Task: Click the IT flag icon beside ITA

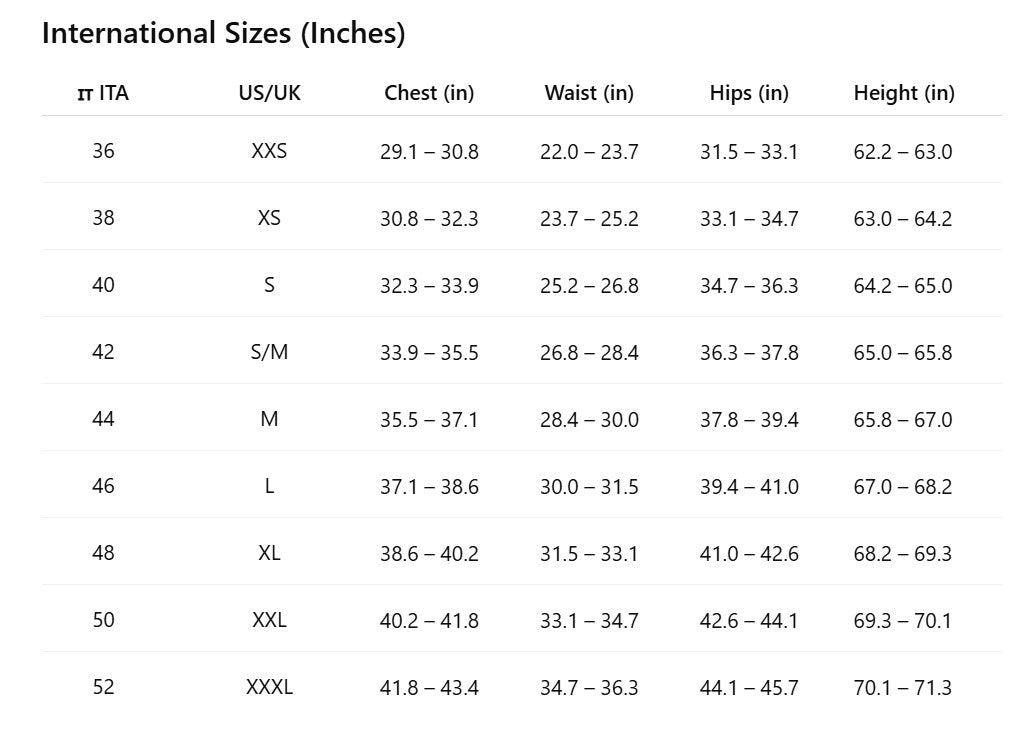Action: pos(85,95)
